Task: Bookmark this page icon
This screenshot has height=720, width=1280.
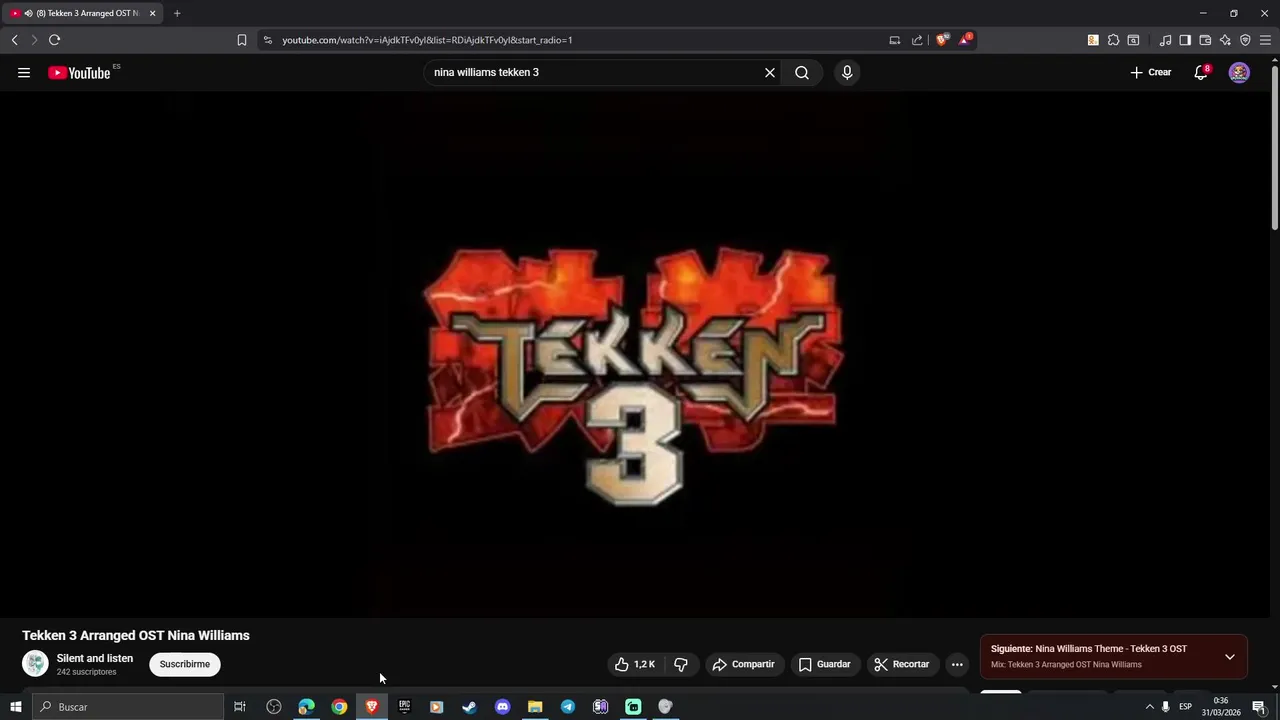Action: click(241, 40)
